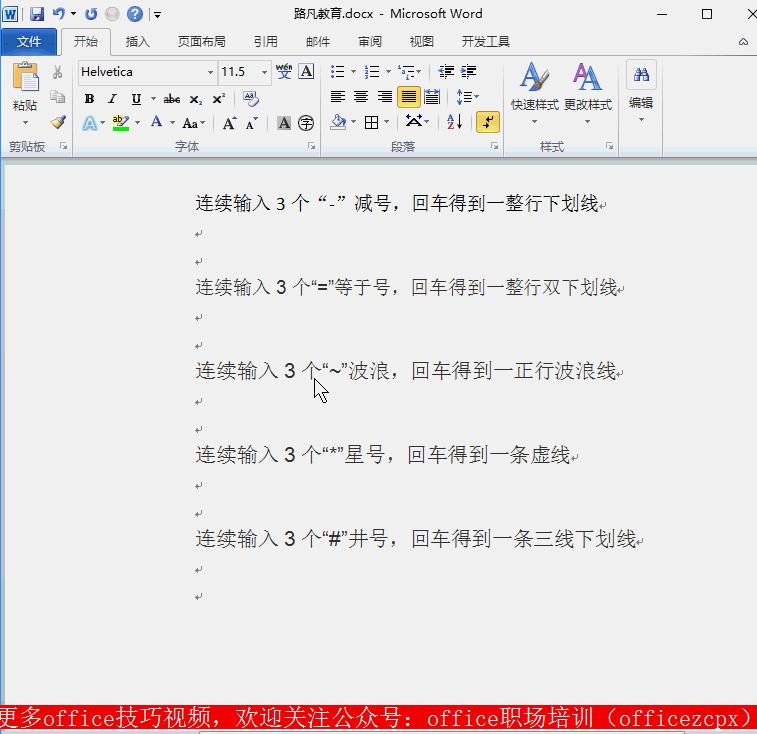Switch to the 审阅 tab
The width and height of the screenshot is (757, 734).
click(x=370, y=42)
